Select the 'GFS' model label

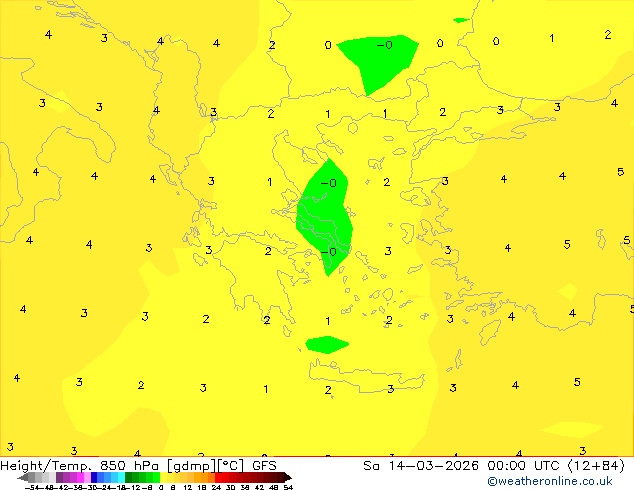[x=264, y=466]
